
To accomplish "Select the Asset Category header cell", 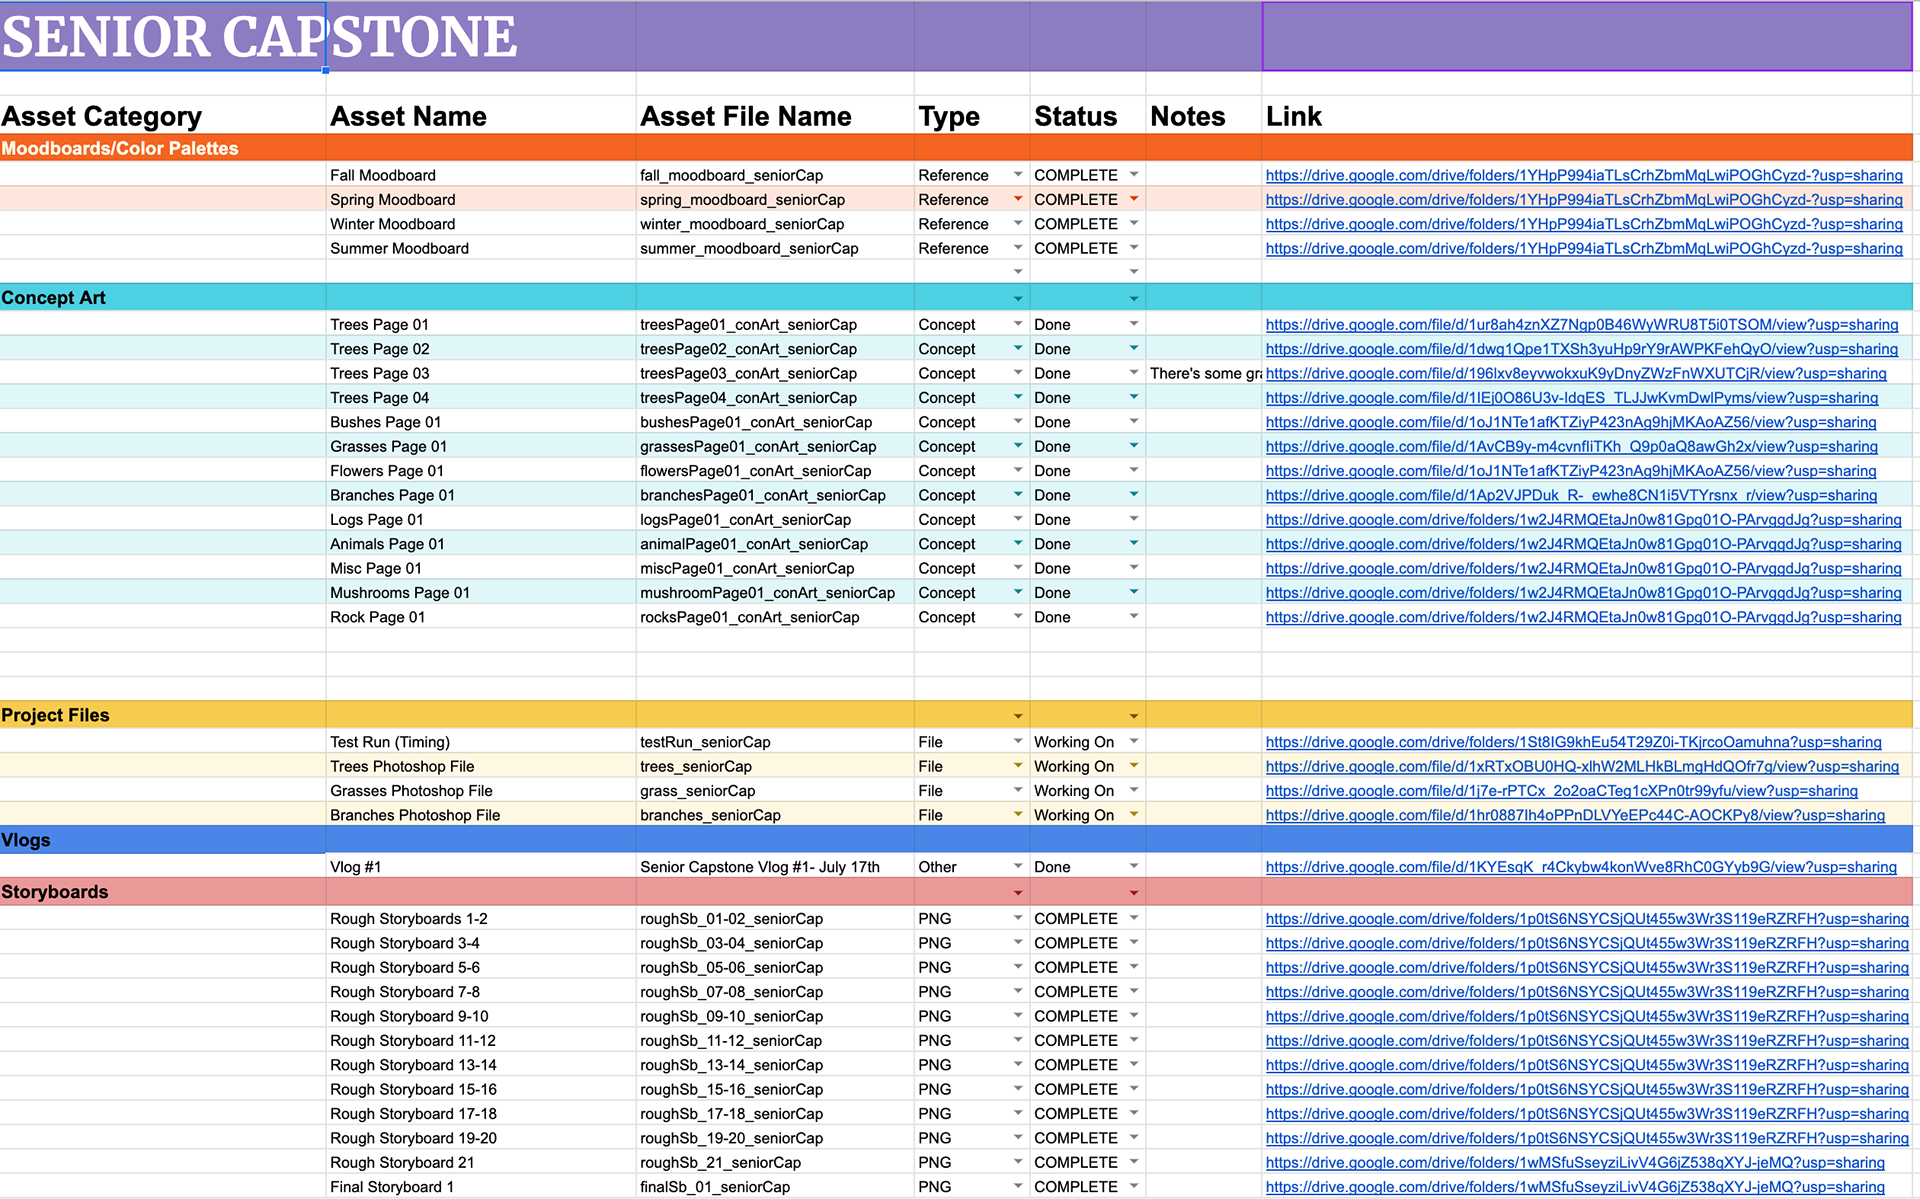I will [163, 116].
